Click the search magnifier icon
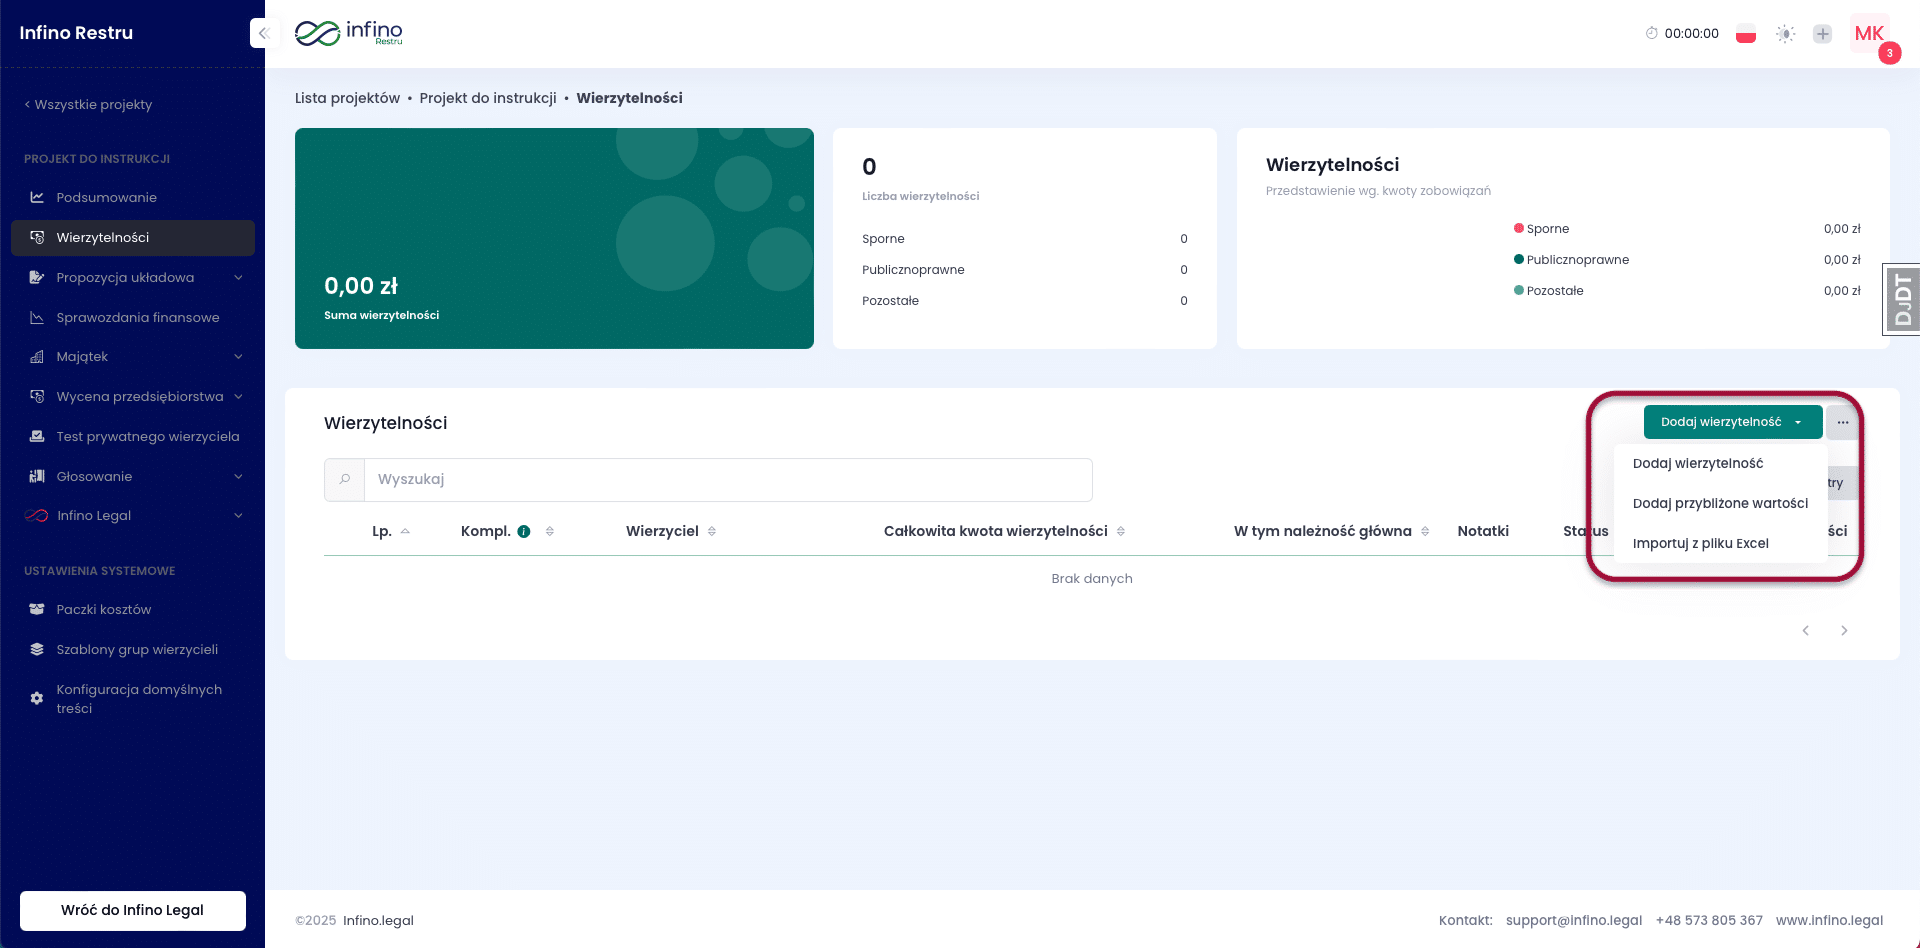 (x=345, y=480)
